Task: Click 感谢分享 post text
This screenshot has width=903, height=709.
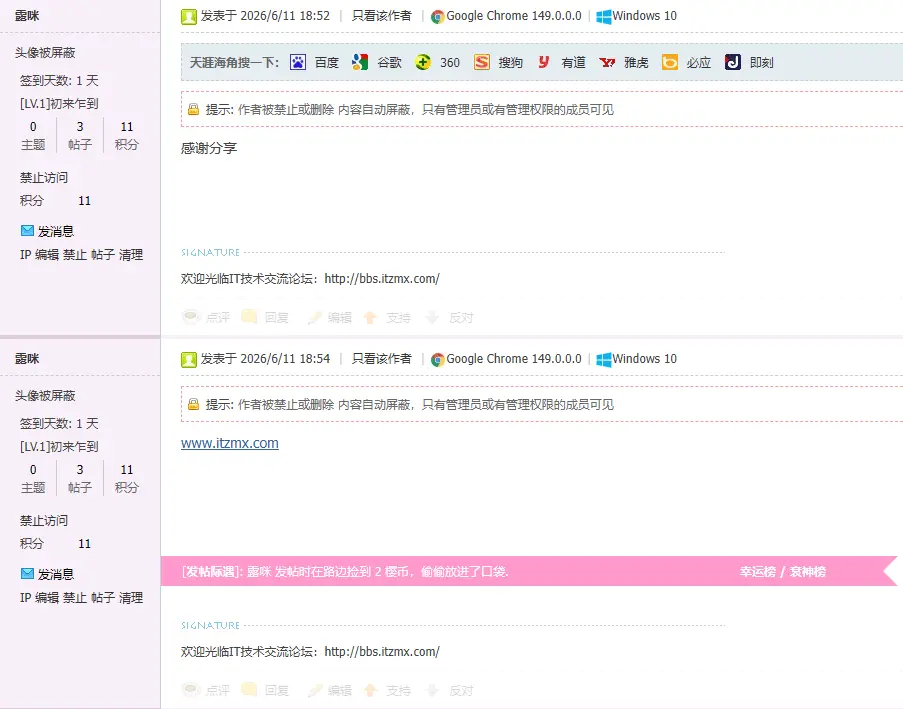Action: (209, 148)
